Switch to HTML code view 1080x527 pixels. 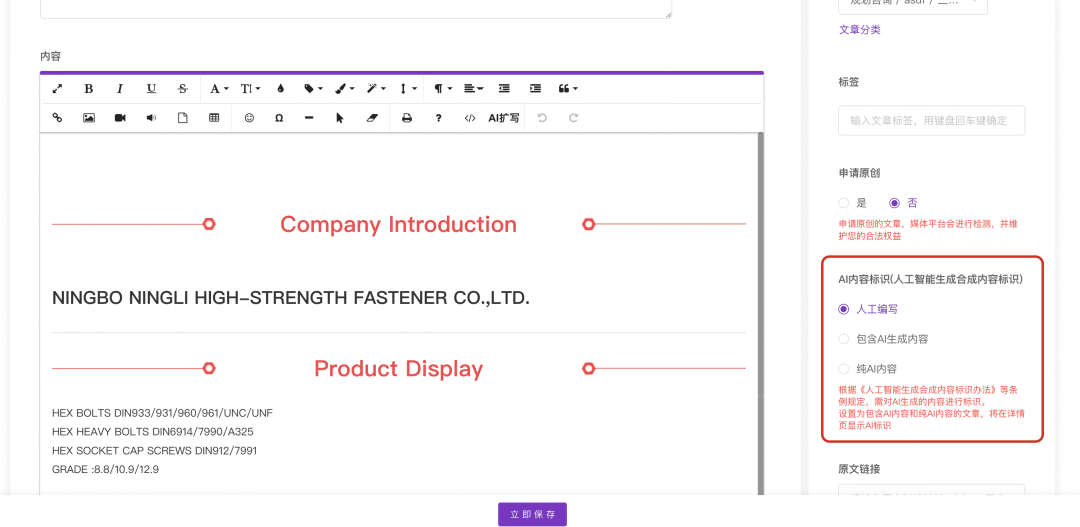click(470, 118)
